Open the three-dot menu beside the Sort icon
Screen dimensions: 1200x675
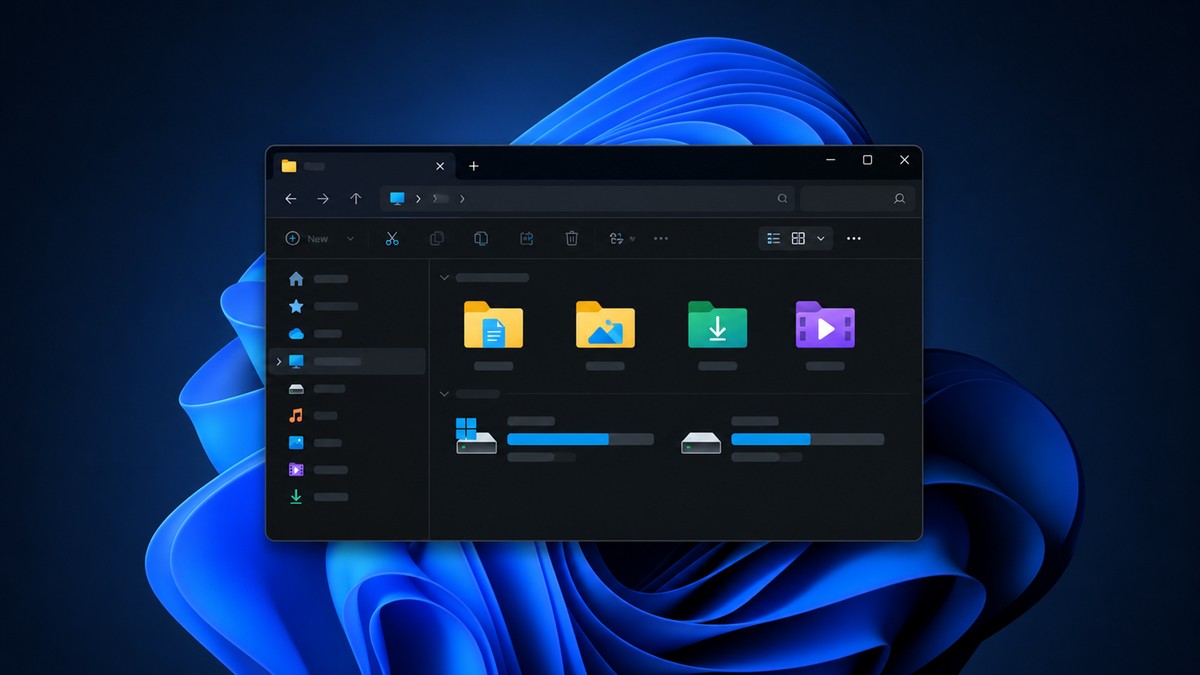click(661, 239)
